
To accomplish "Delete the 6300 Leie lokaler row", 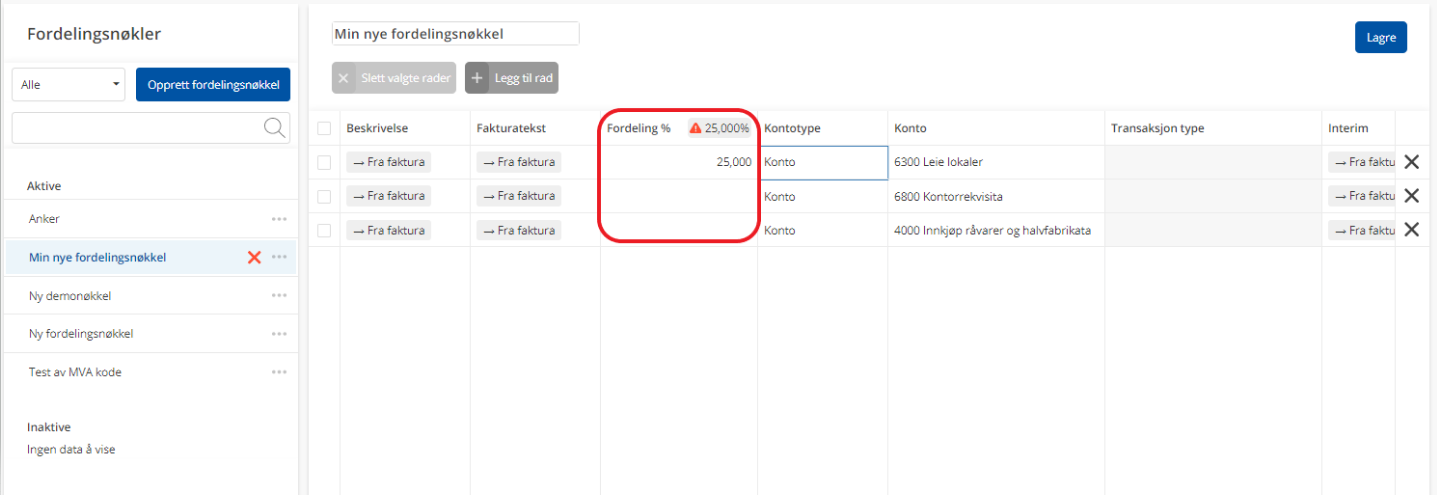I will click(x=1411, y=162).
